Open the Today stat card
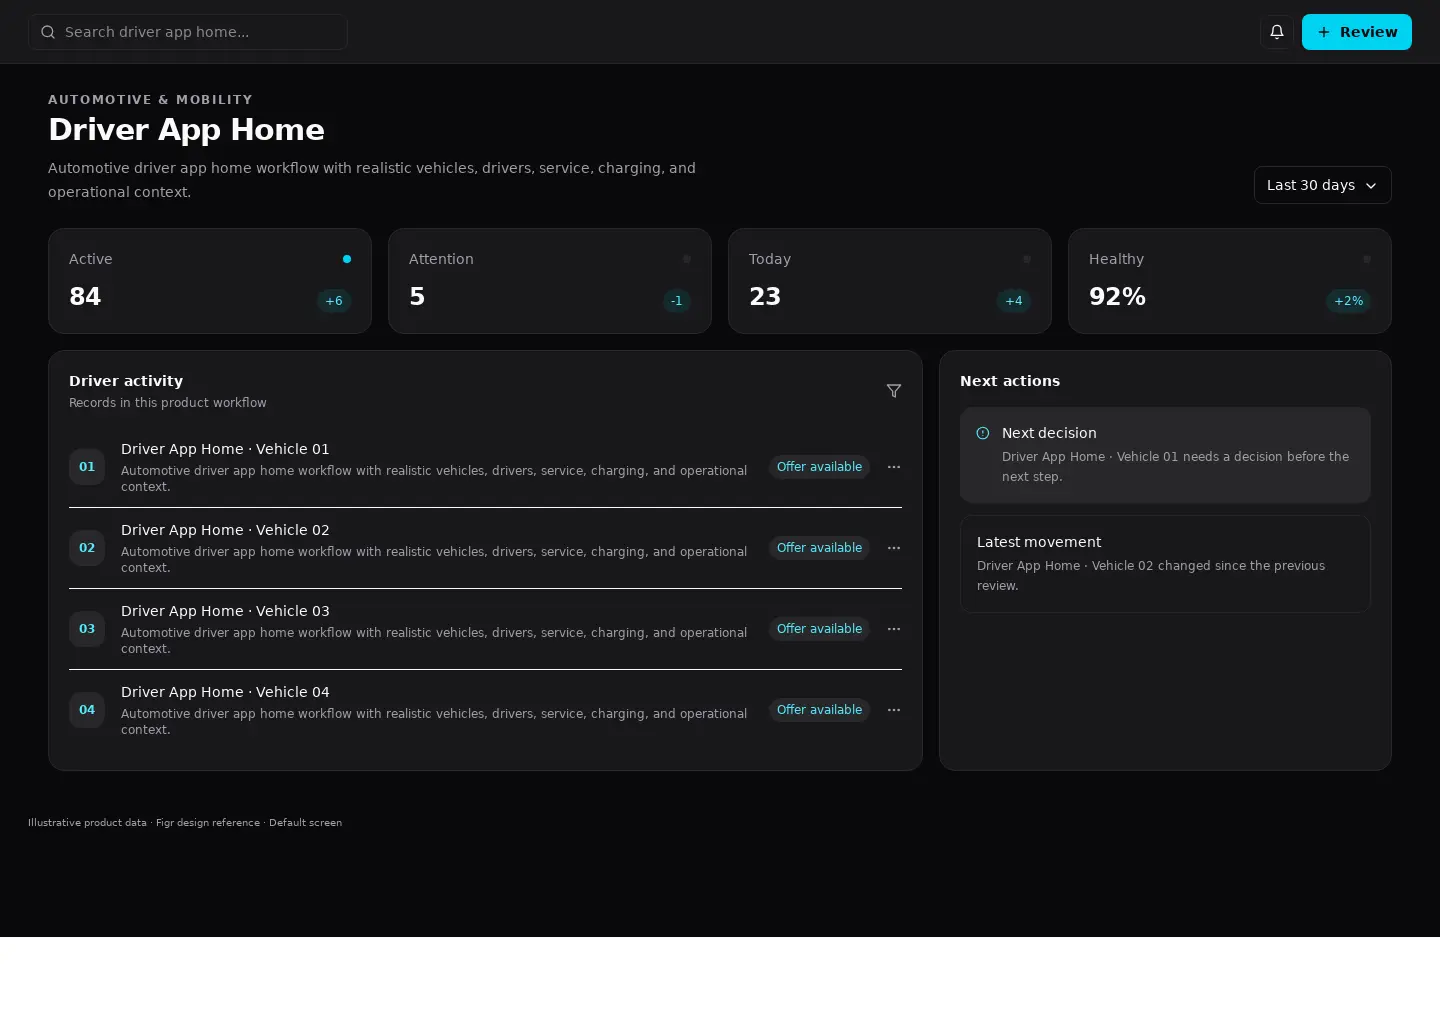Screen dimensions: 1440x1024 tap(890, 281)
